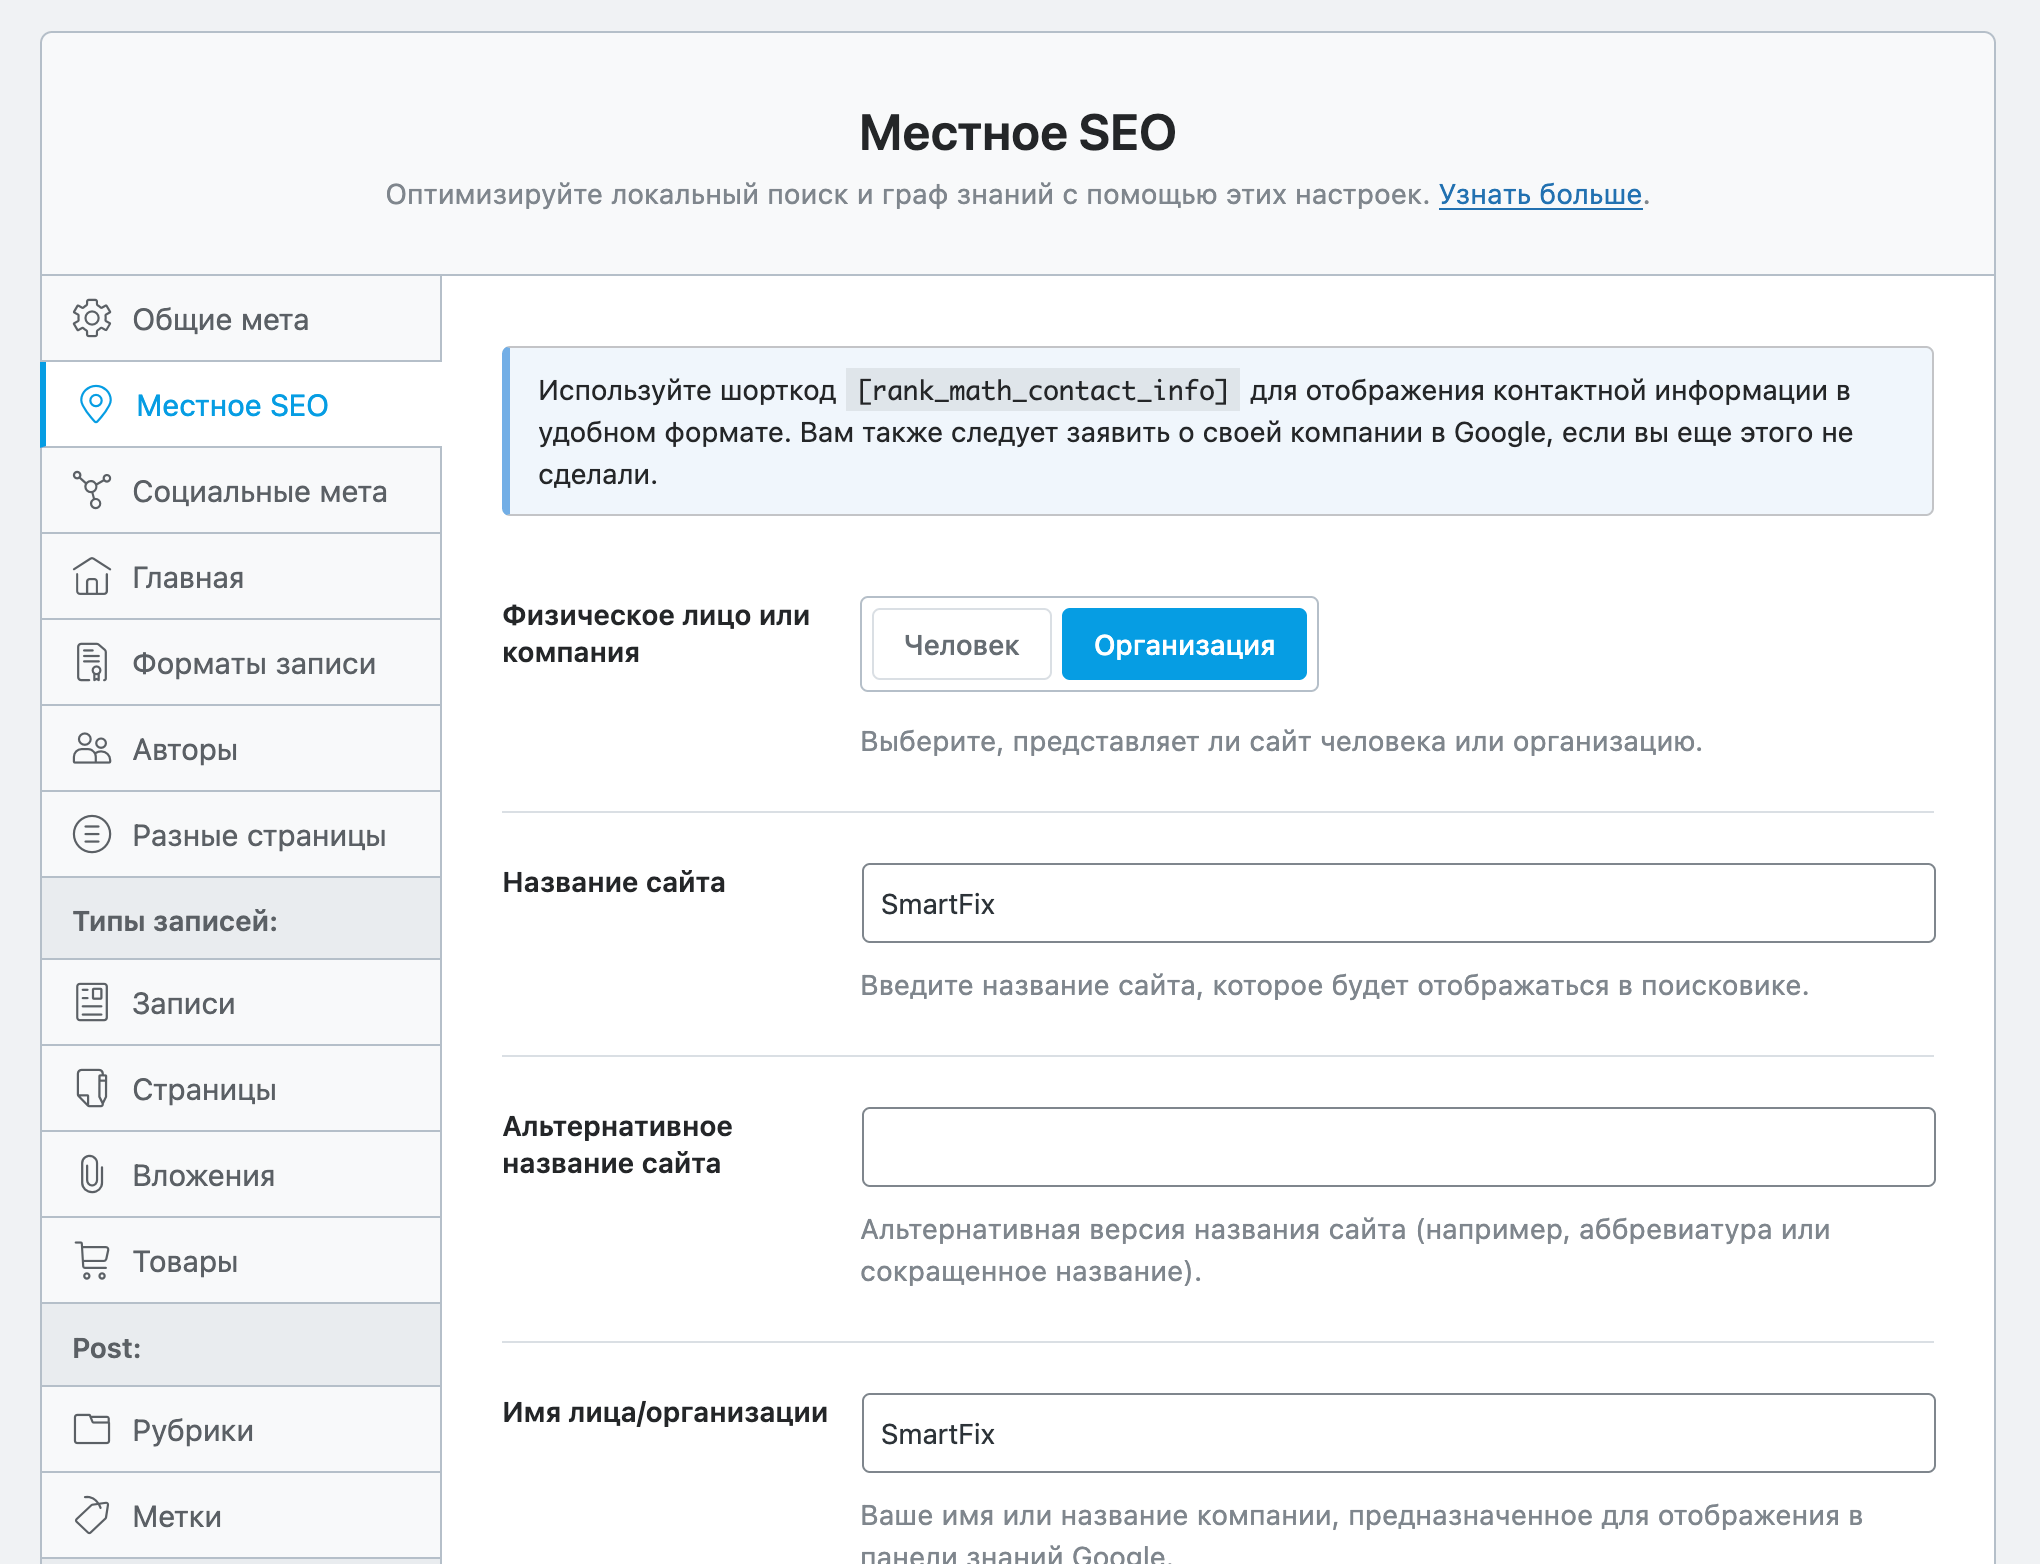Click the Название сайта label
The image size is (2040, 1564).
[x=614, y=882]
